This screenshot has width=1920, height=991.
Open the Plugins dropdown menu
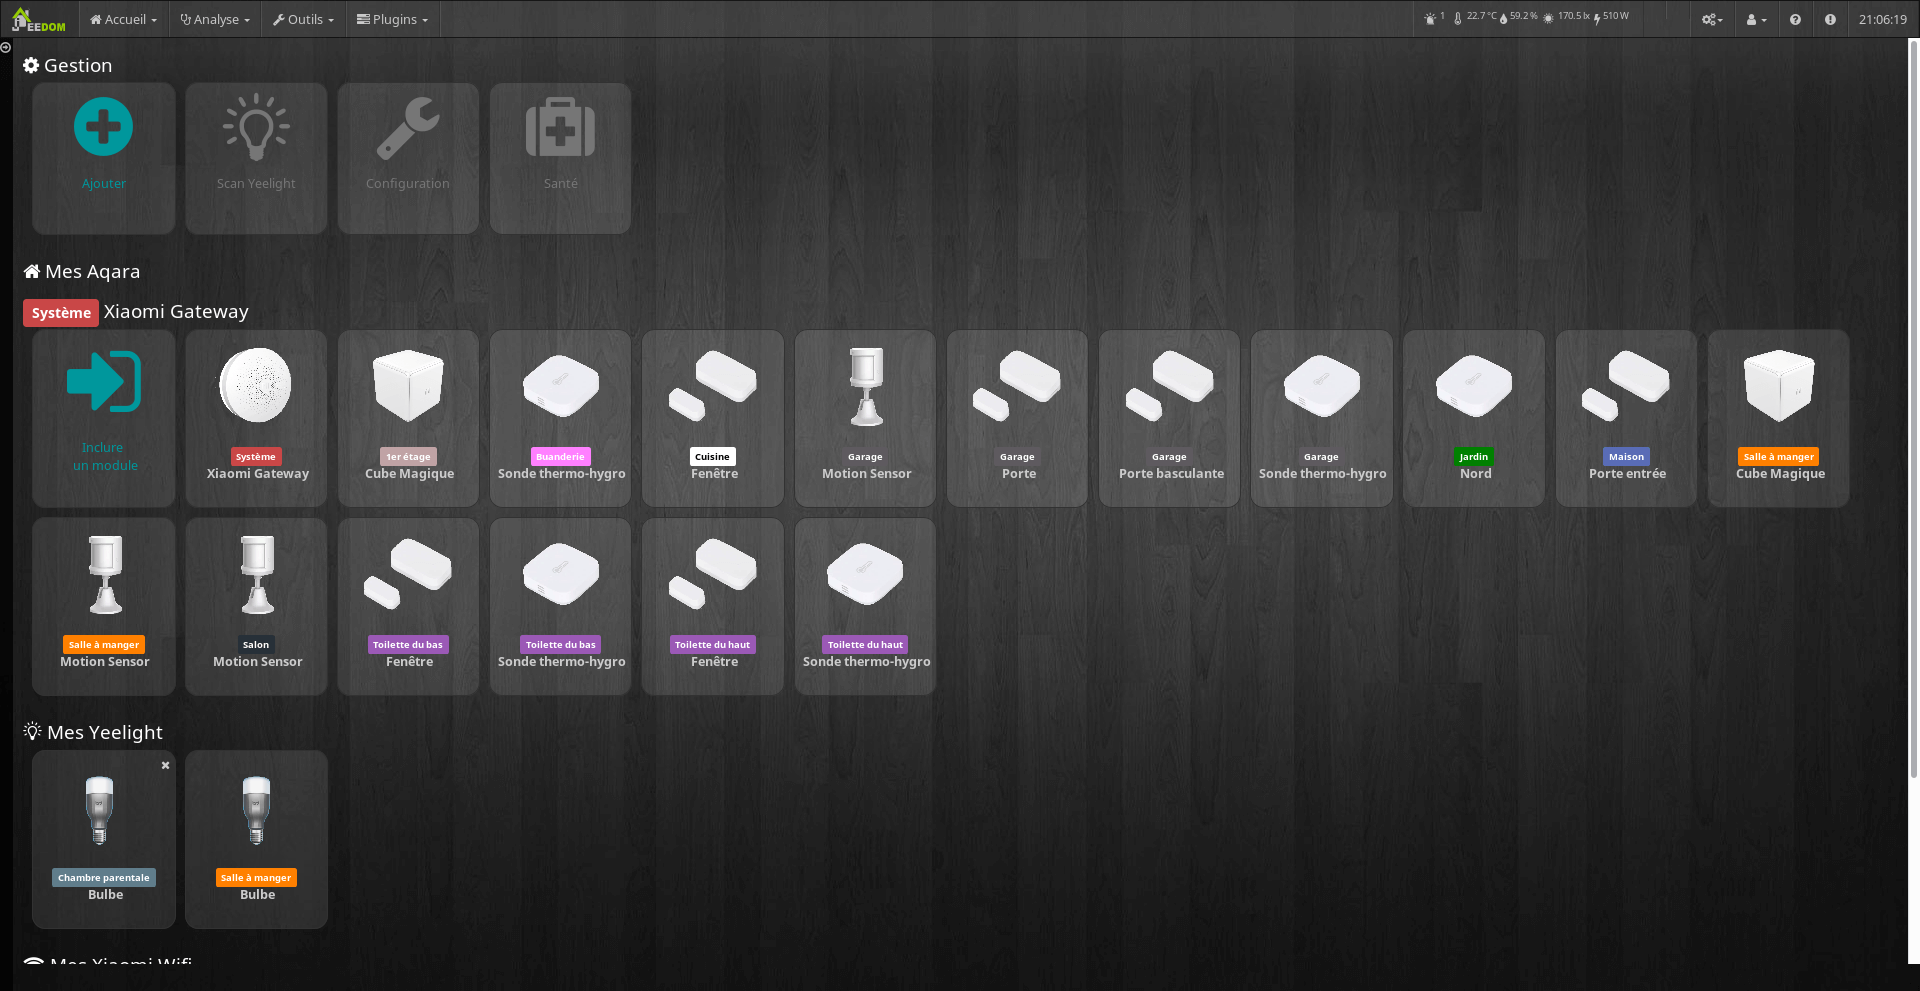(x=392, y=19)
